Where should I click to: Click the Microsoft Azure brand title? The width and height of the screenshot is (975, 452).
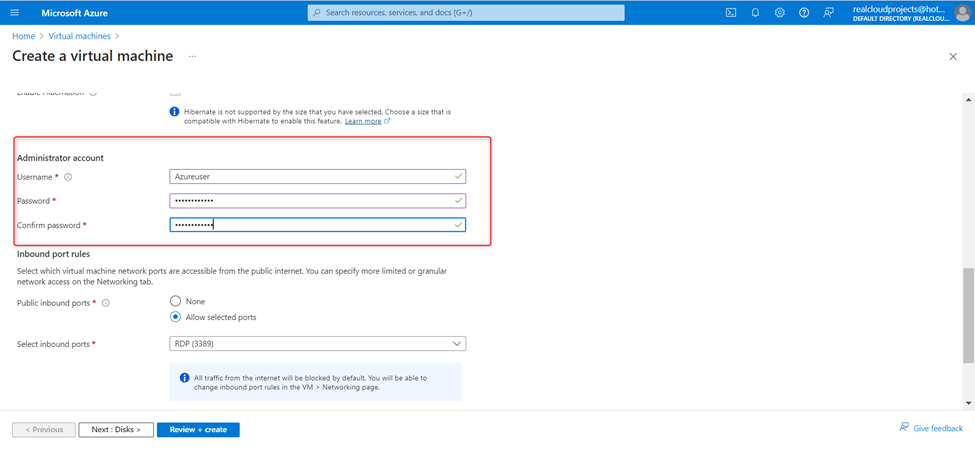point(75,12)
